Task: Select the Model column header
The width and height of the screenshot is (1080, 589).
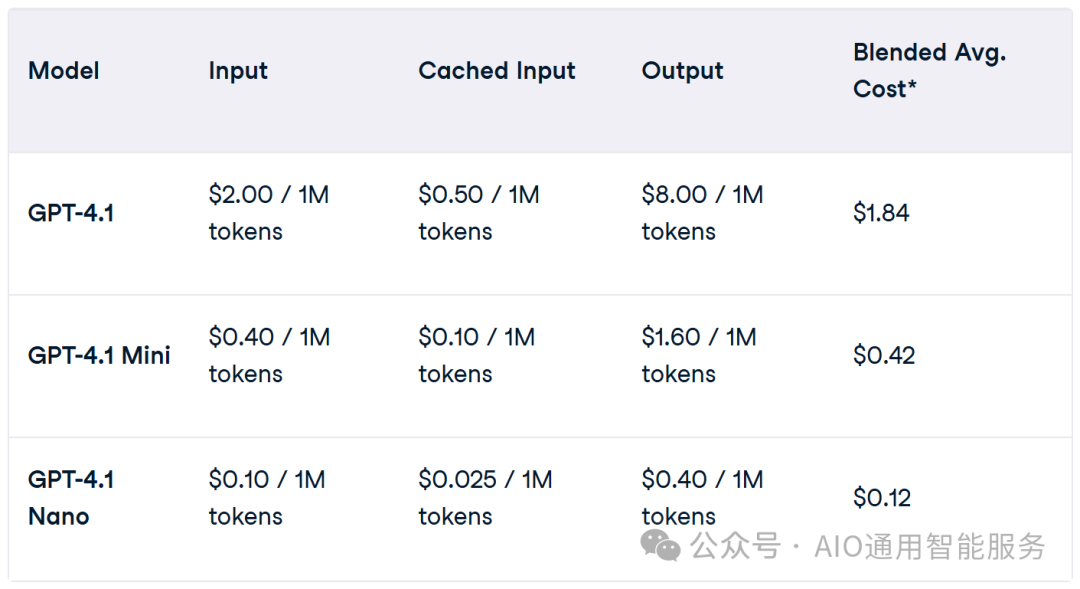Action: 64,71
